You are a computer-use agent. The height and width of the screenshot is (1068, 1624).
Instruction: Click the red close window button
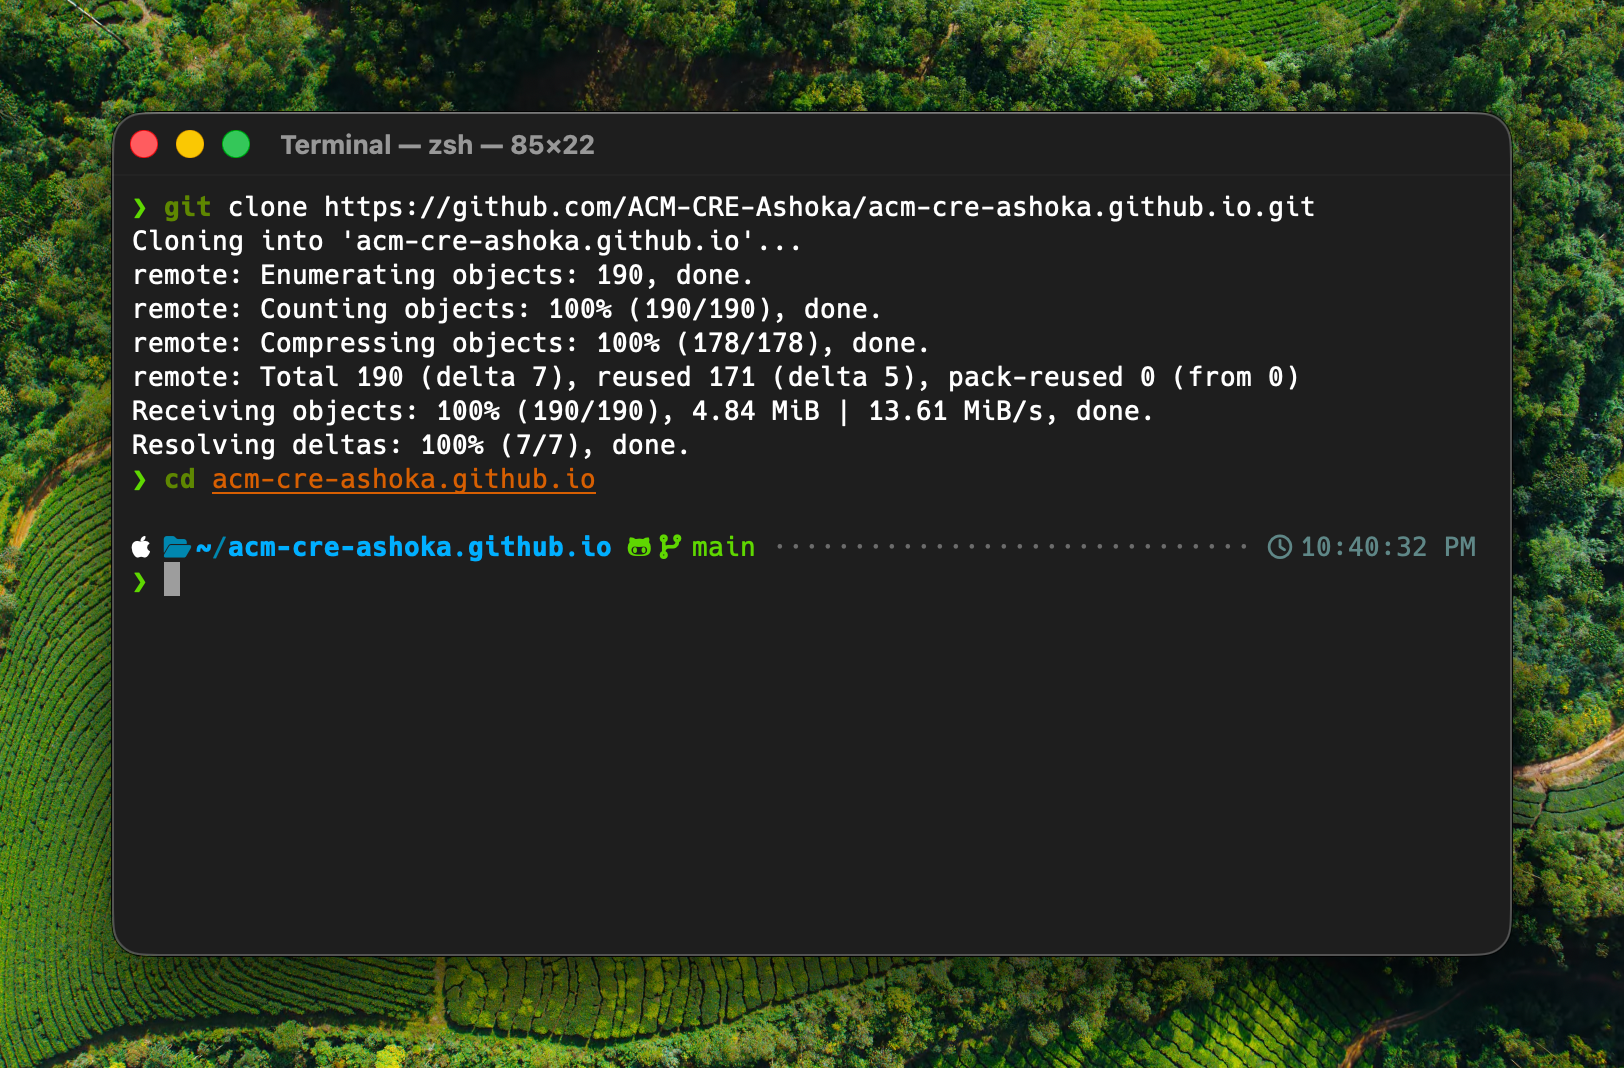144,145
